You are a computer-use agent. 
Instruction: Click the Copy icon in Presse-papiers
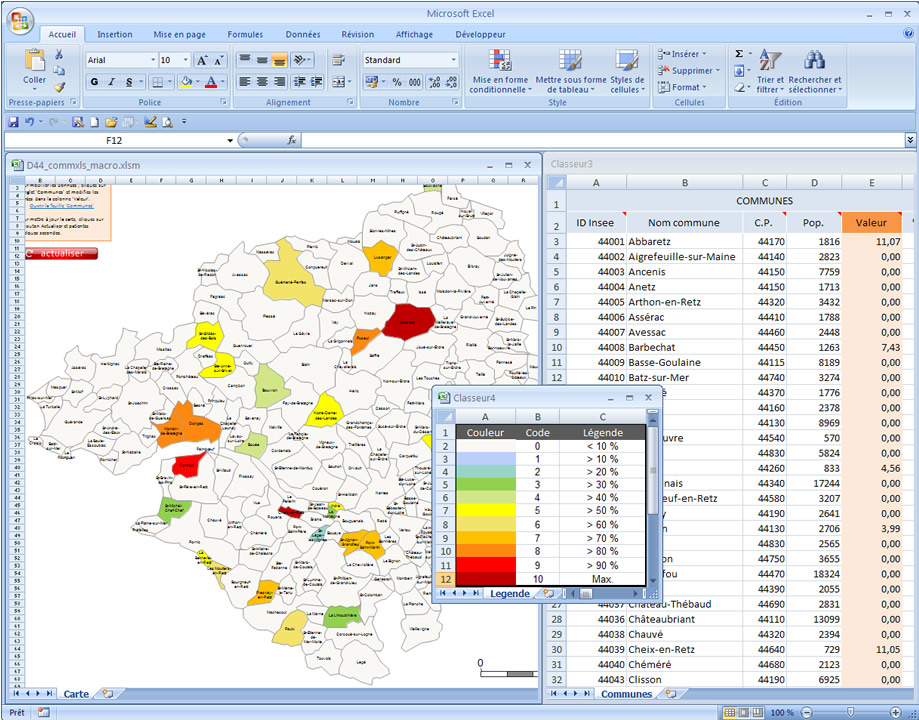(59, 71)
